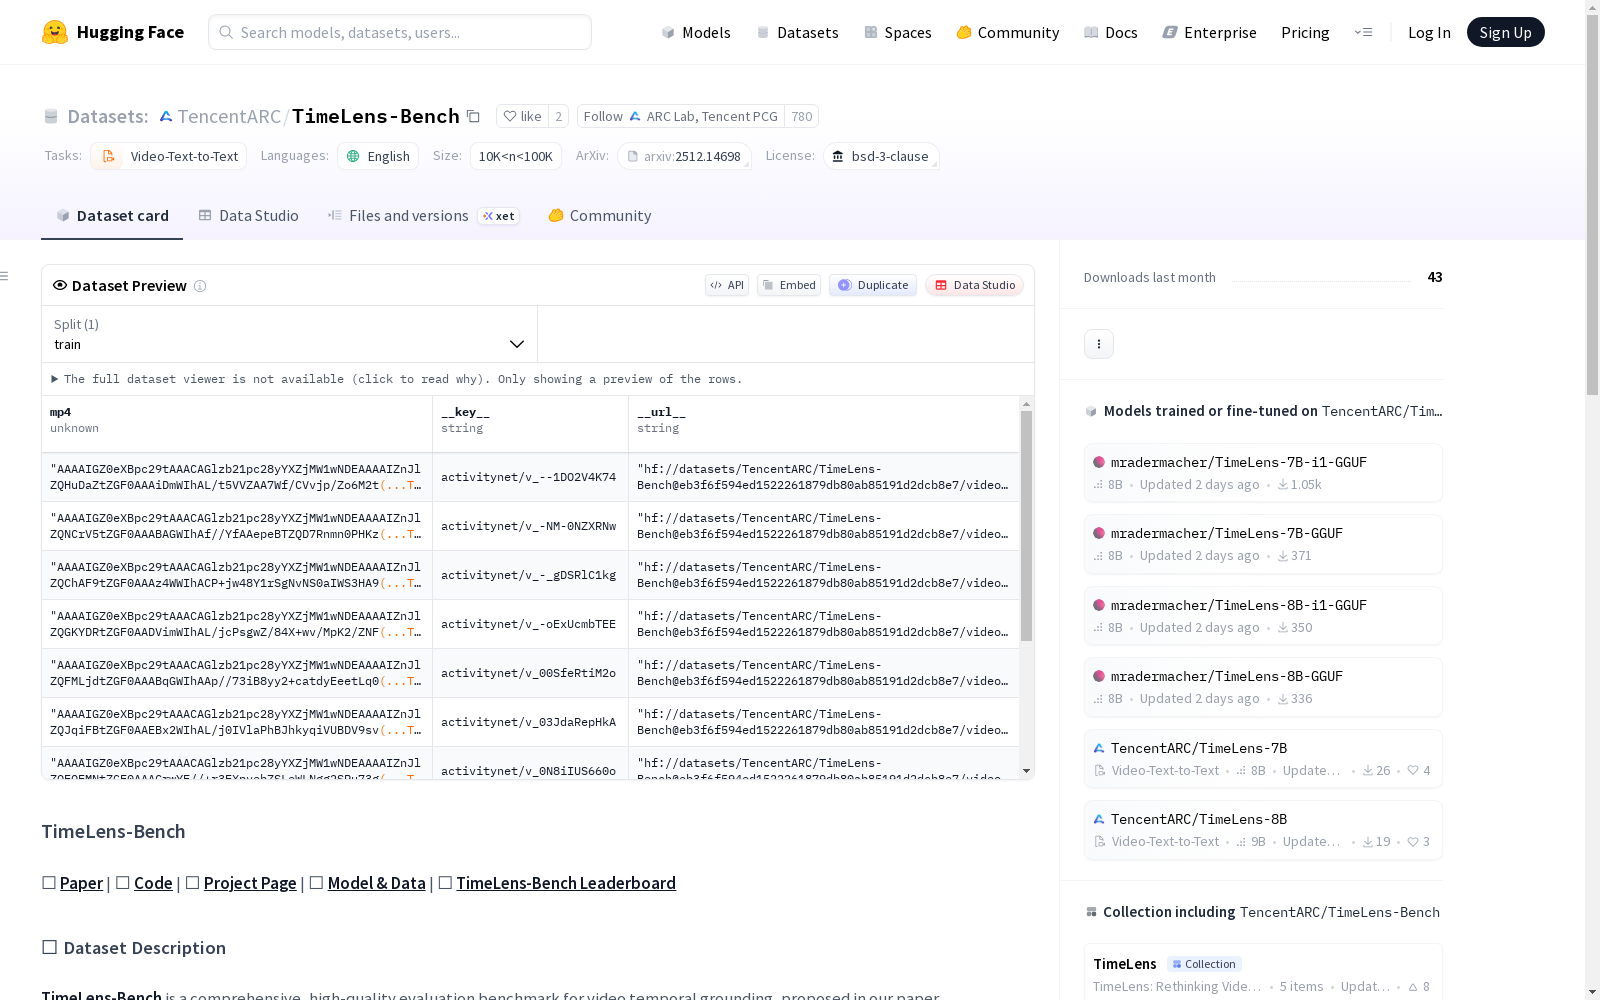Viewport: 1600px width, 1000px height.
Task: Select the 10K<n<100K size tag
Action: coord(516,156)
